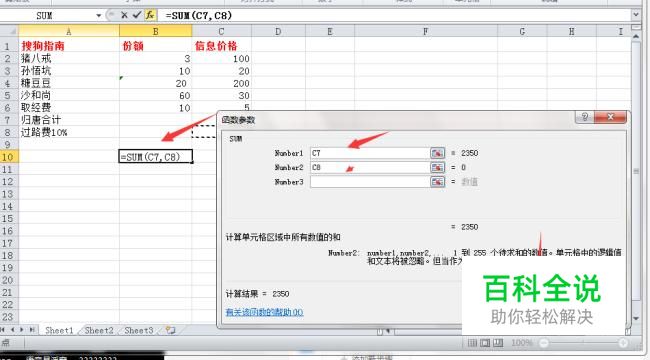650x360 pixels.
Task: Click in the empty Number3 input field
Action: tap(370, 182)
